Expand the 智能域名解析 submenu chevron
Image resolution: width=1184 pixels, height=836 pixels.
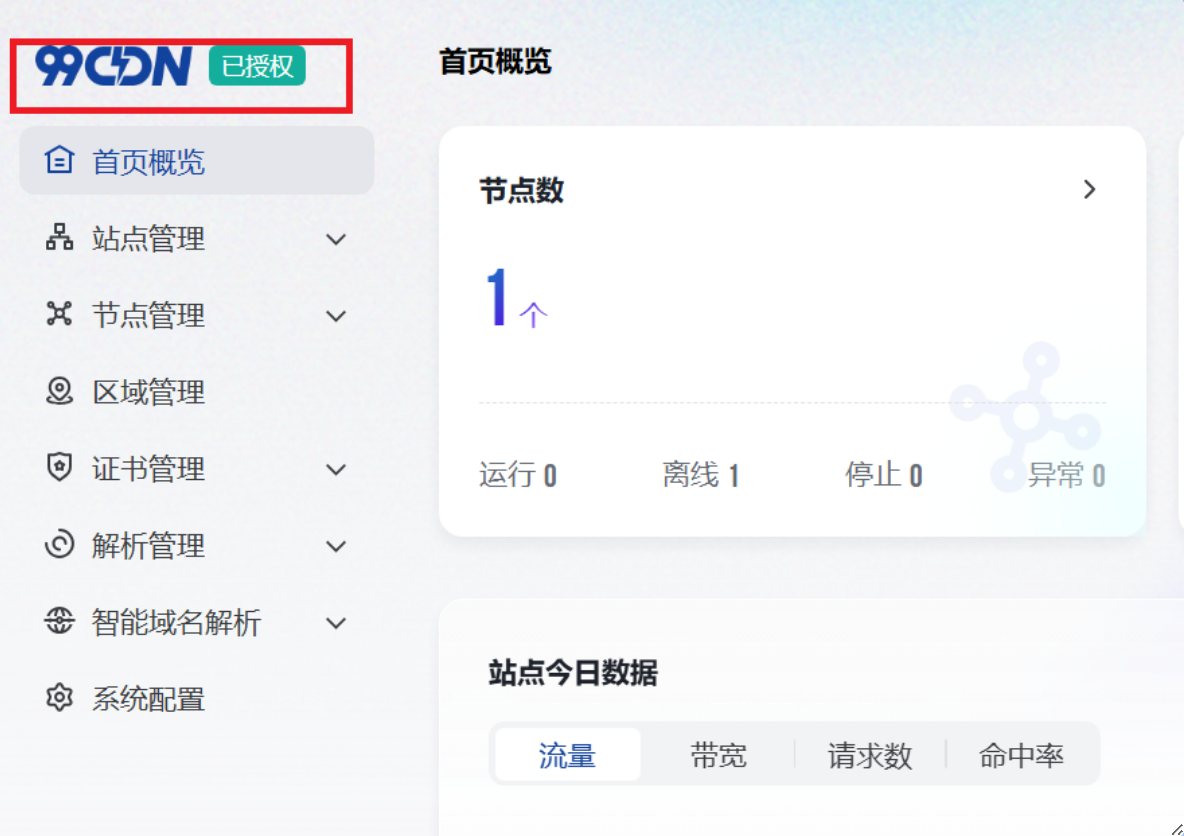click(x=336, y=623)
